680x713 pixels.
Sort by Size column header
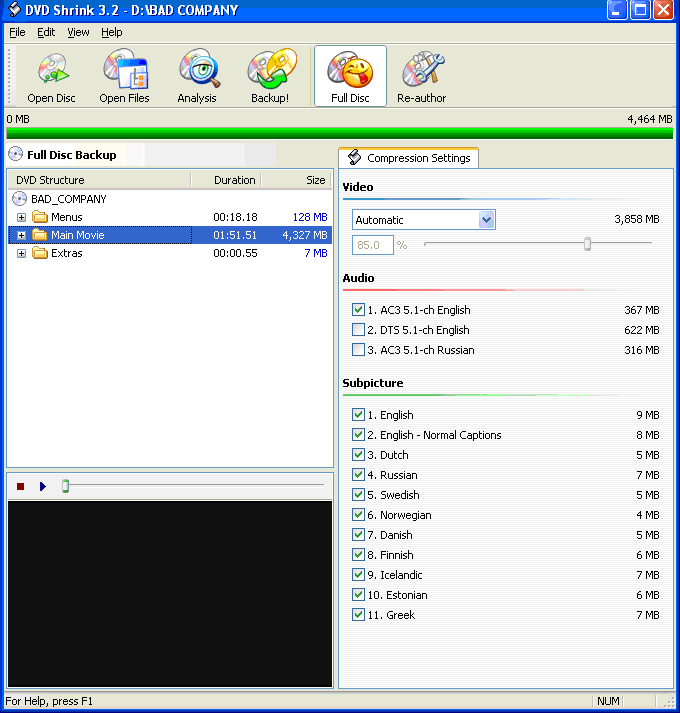click(297, 180)
